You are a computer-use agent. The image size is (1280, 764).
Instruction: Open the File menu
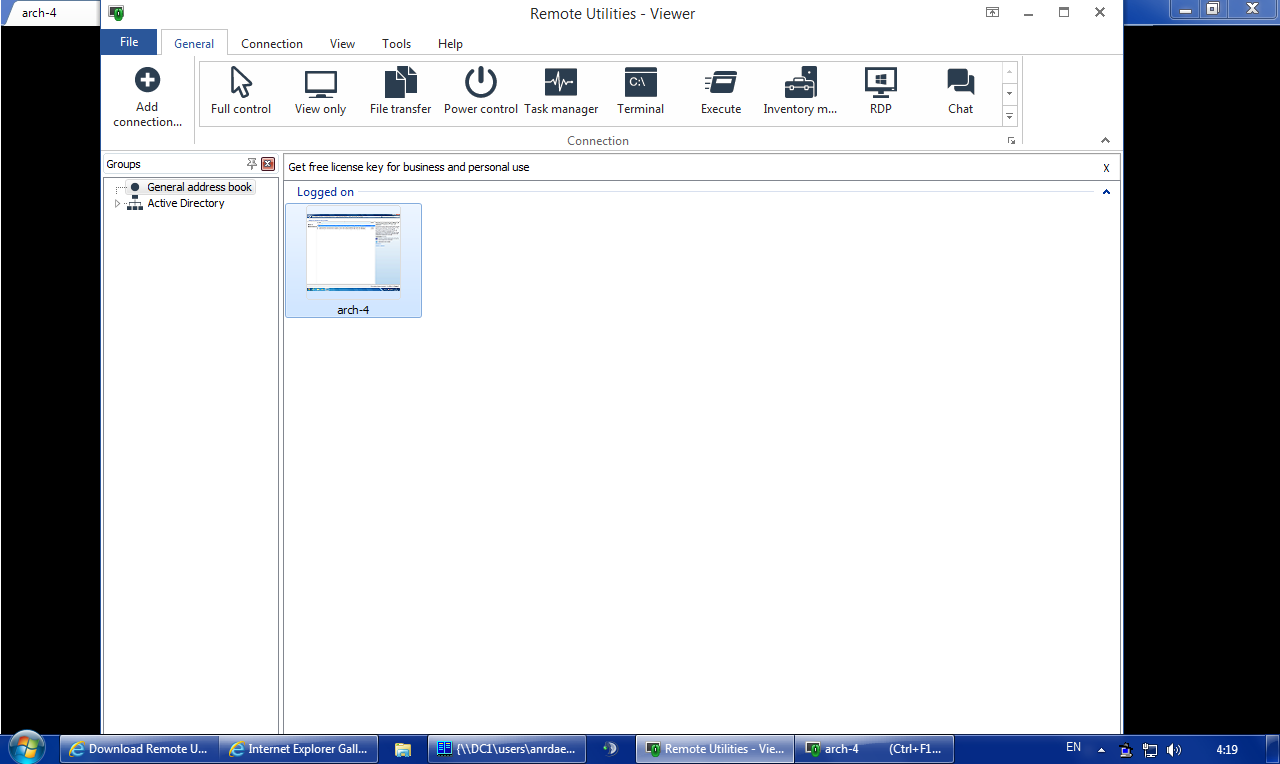coord(129,42)
